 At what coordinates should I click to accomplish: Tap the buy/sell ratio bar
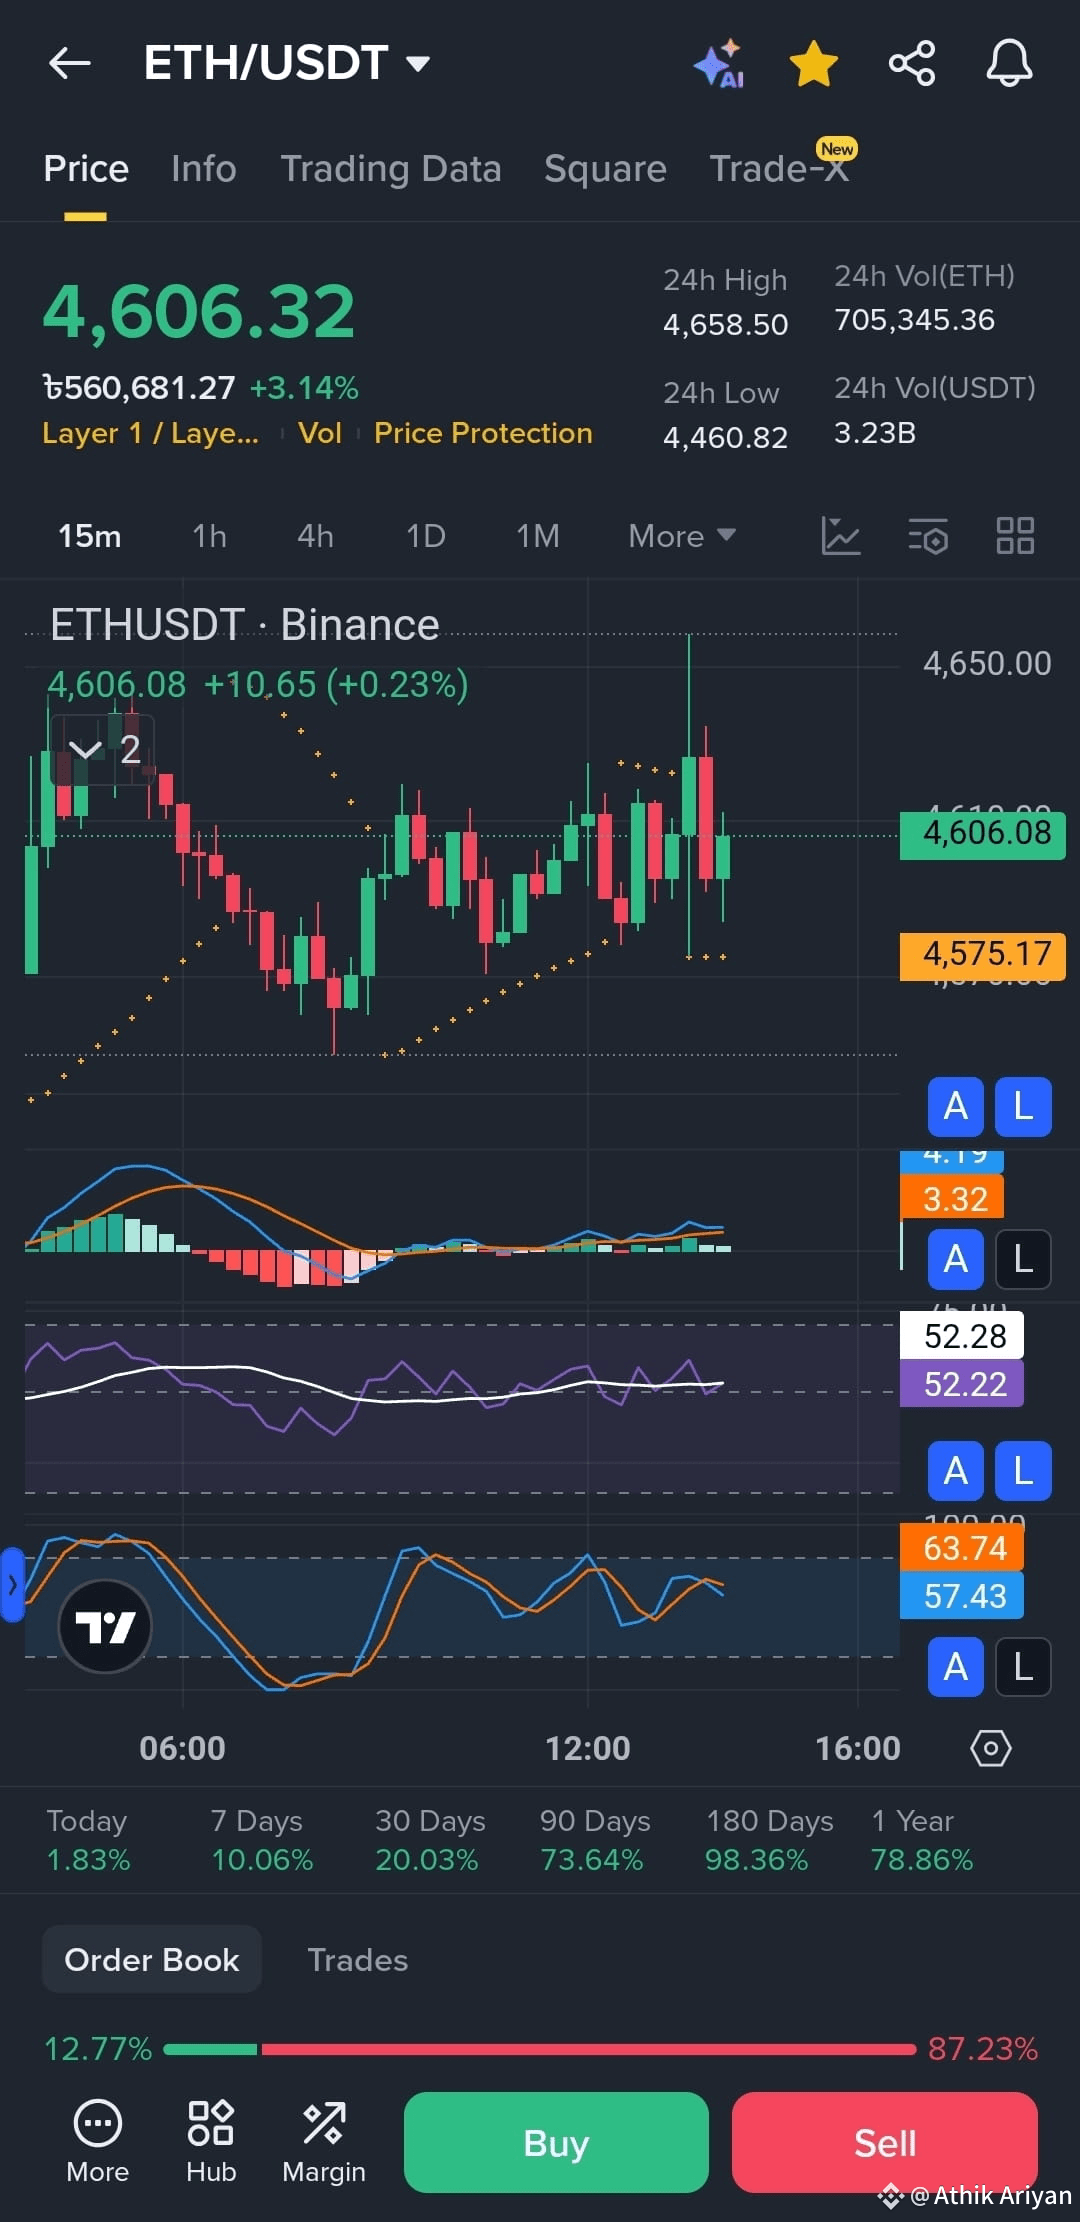(540, 2049)
